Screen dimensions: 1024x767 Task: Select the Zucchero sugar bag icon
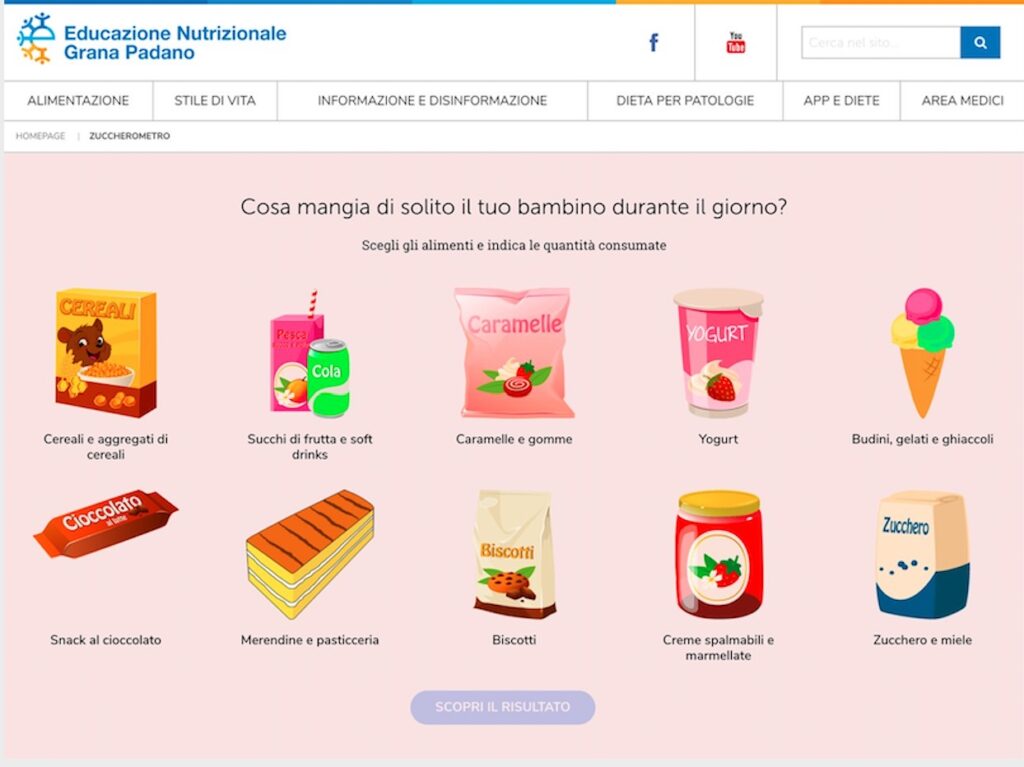[x=922, y=554]
